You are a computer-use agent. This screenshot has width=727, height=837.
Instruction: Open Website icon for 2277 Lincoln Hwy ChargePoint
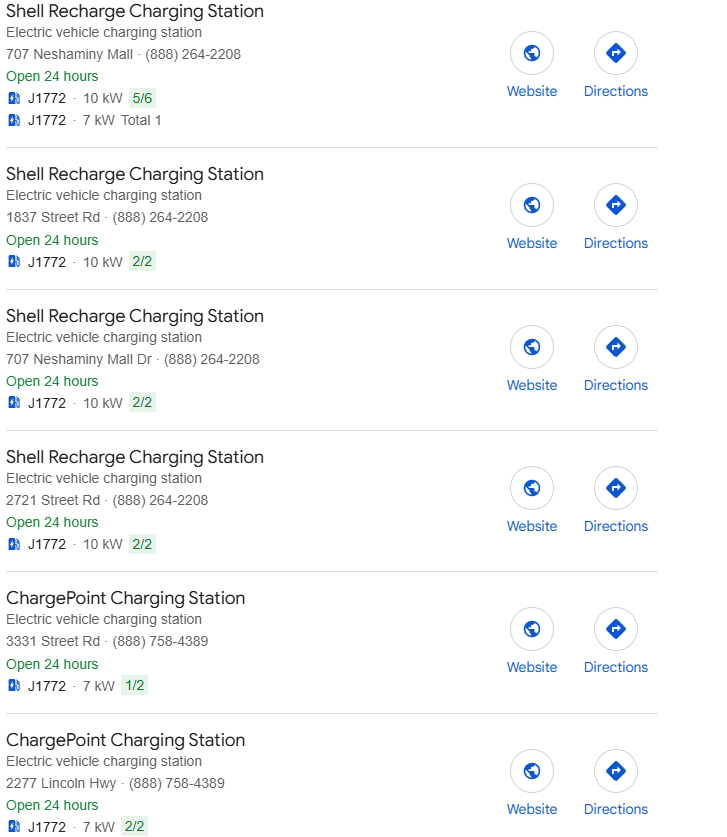click(x=532, y=771)
